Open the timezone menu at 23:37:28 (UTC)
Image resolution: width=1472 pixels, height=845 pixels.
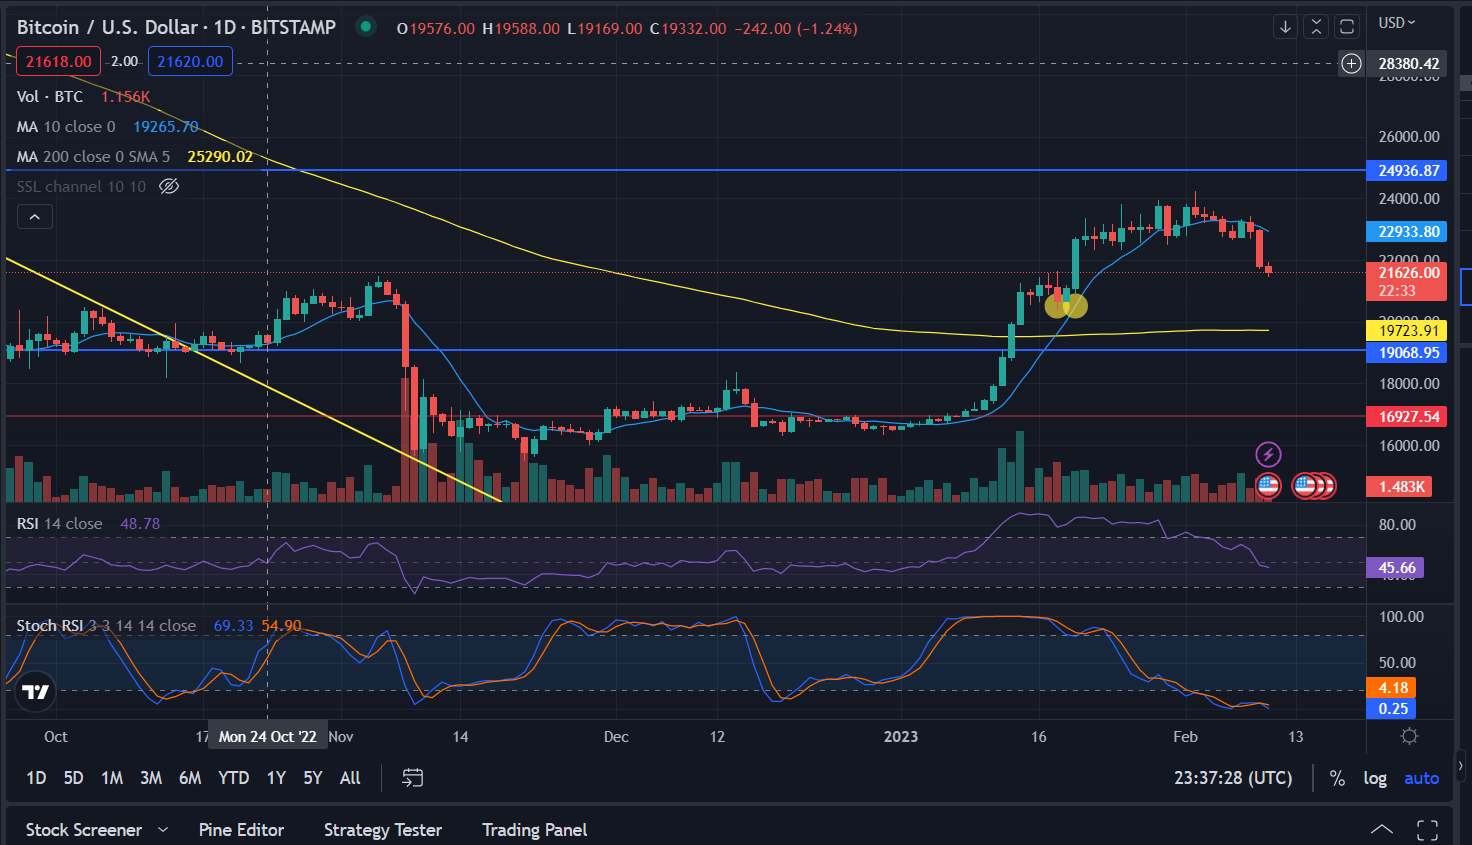pyautogui.click(x=1233, y=778)
